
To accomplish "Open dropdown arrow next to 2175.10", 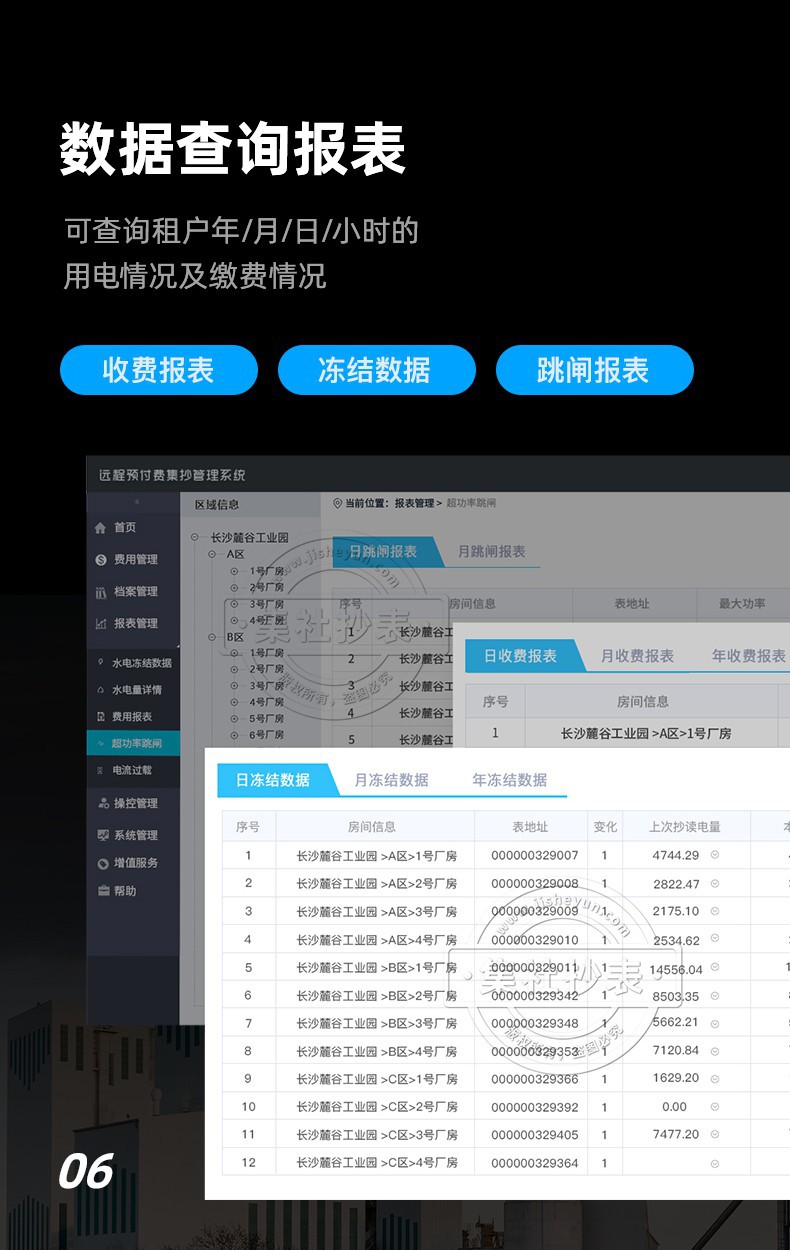I will tap(715, 911).
